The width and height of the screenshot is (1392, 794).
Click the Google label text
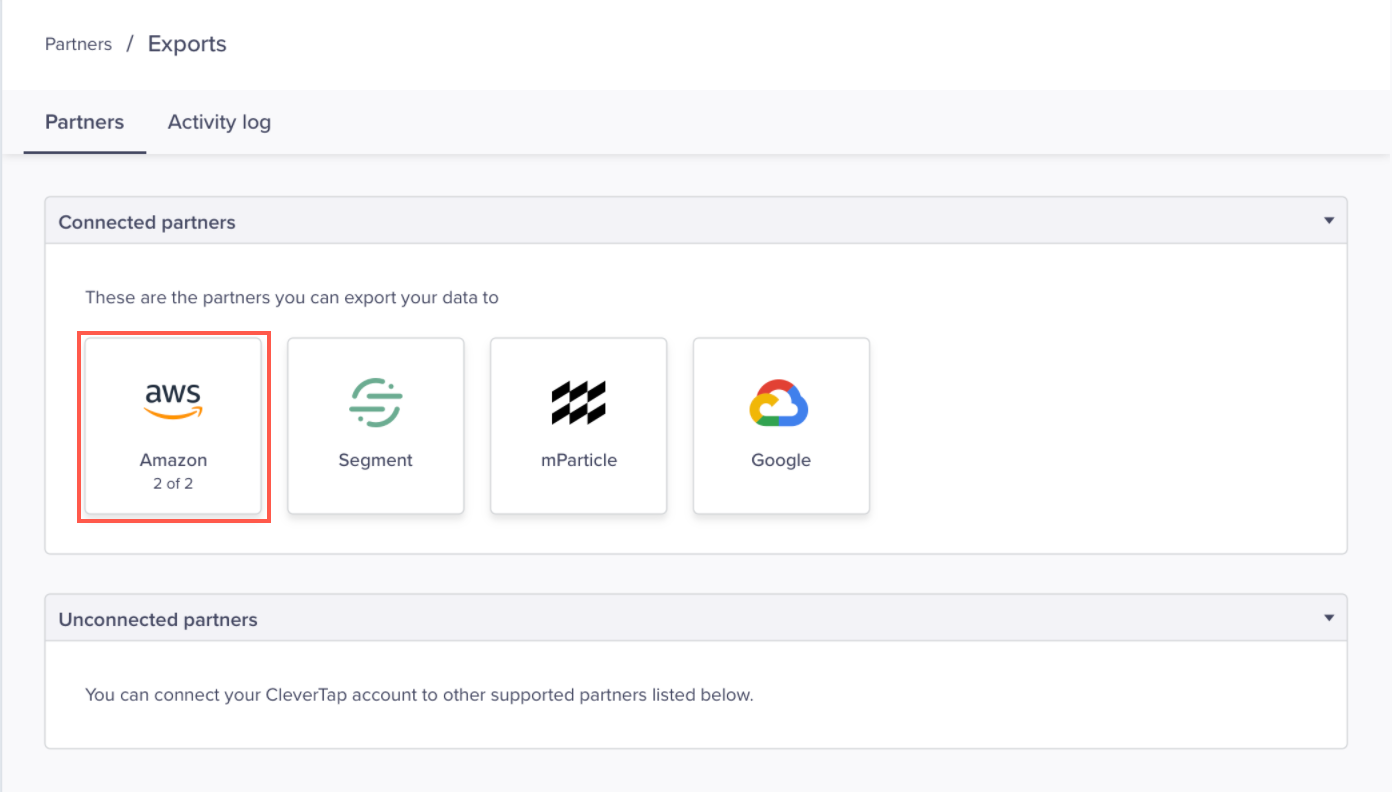[781, 460]
